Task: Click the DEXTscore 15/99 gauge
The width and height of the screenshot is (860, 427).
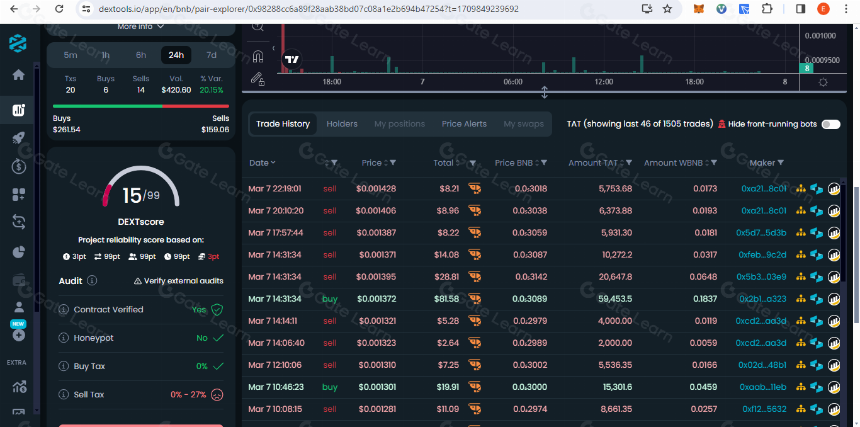Action: pyautogui.click(x=140, y=187)
